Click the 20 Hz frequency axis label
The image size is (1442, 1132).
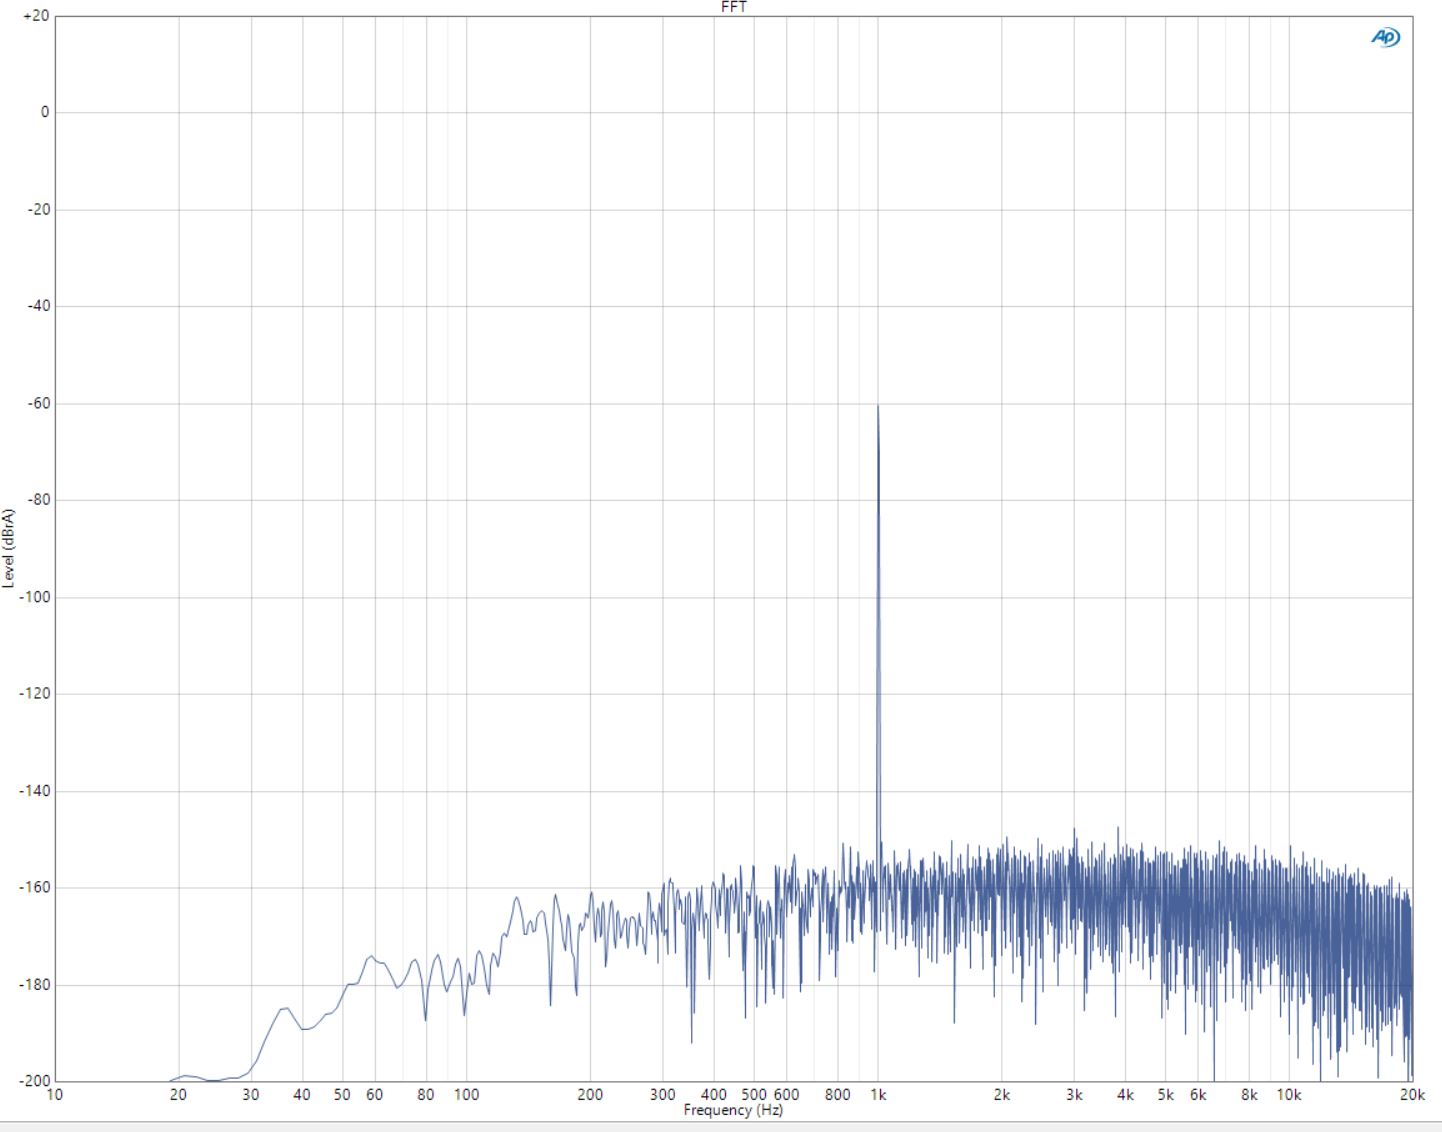pos(178,1095)
